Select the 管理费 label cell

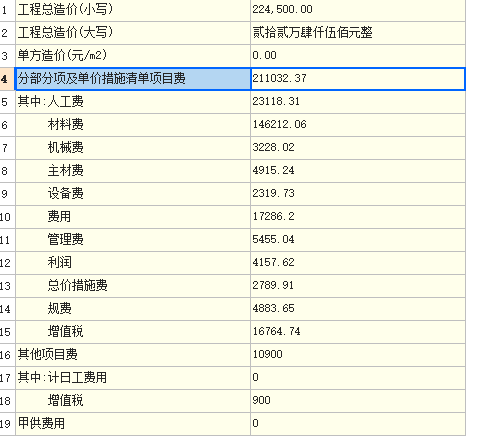tap(133, 240)
